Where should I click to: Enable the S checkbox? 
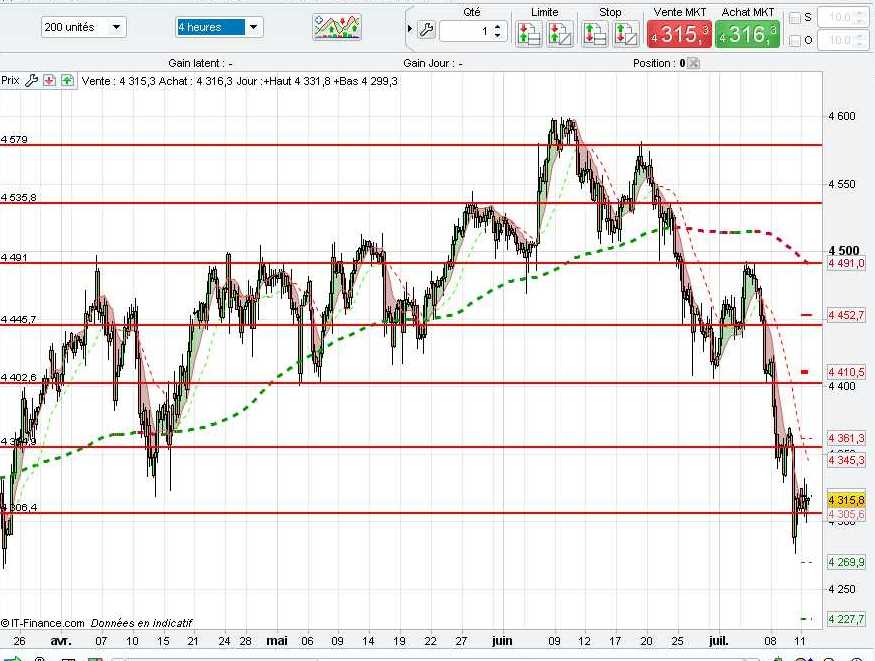click(795, 18)
